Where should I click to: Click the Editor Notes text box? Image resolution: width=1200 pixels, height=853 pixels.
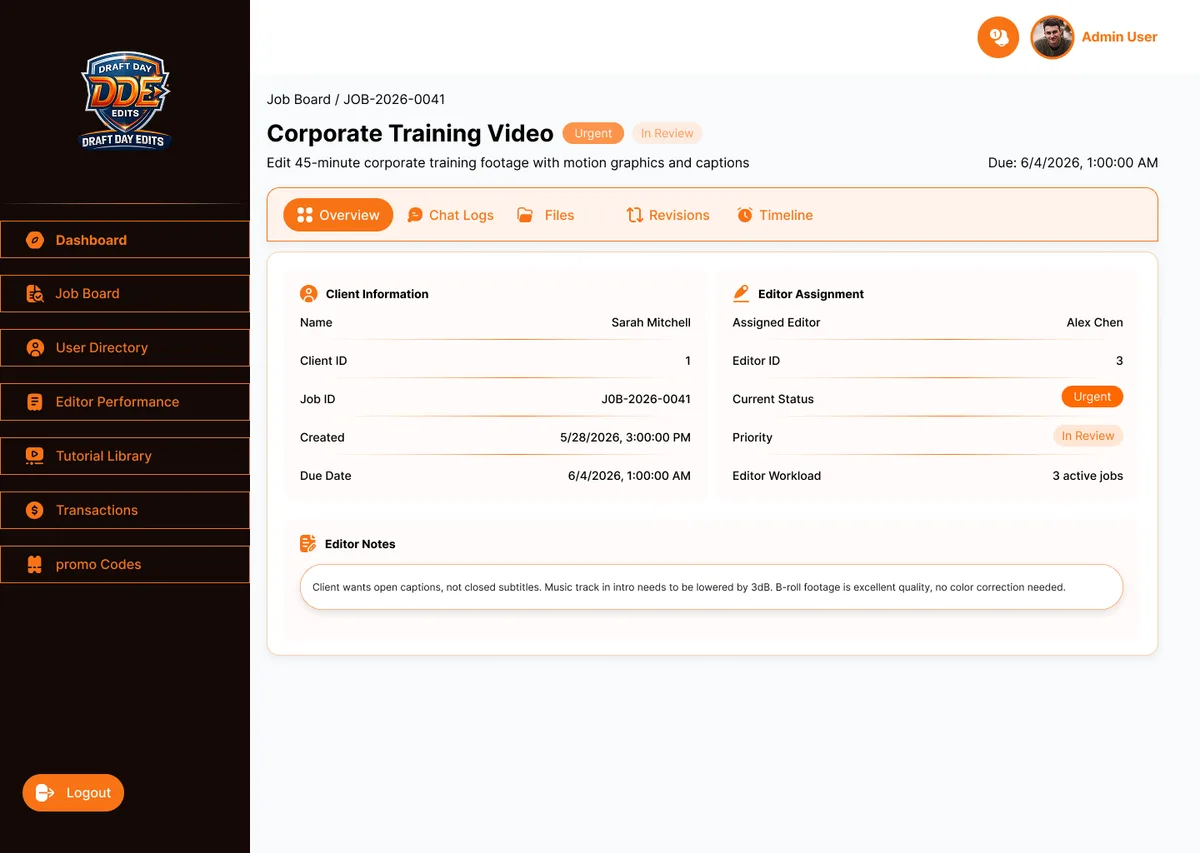click(x=711, y=587)
